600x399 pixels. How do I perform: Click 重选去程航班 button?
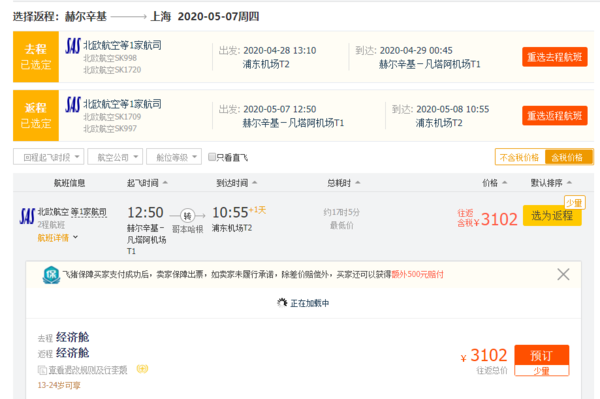point(554,57)
